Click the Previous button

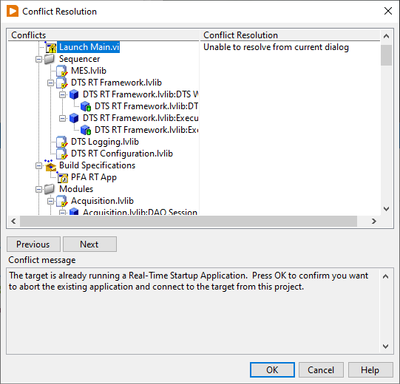tap(33, 244)
